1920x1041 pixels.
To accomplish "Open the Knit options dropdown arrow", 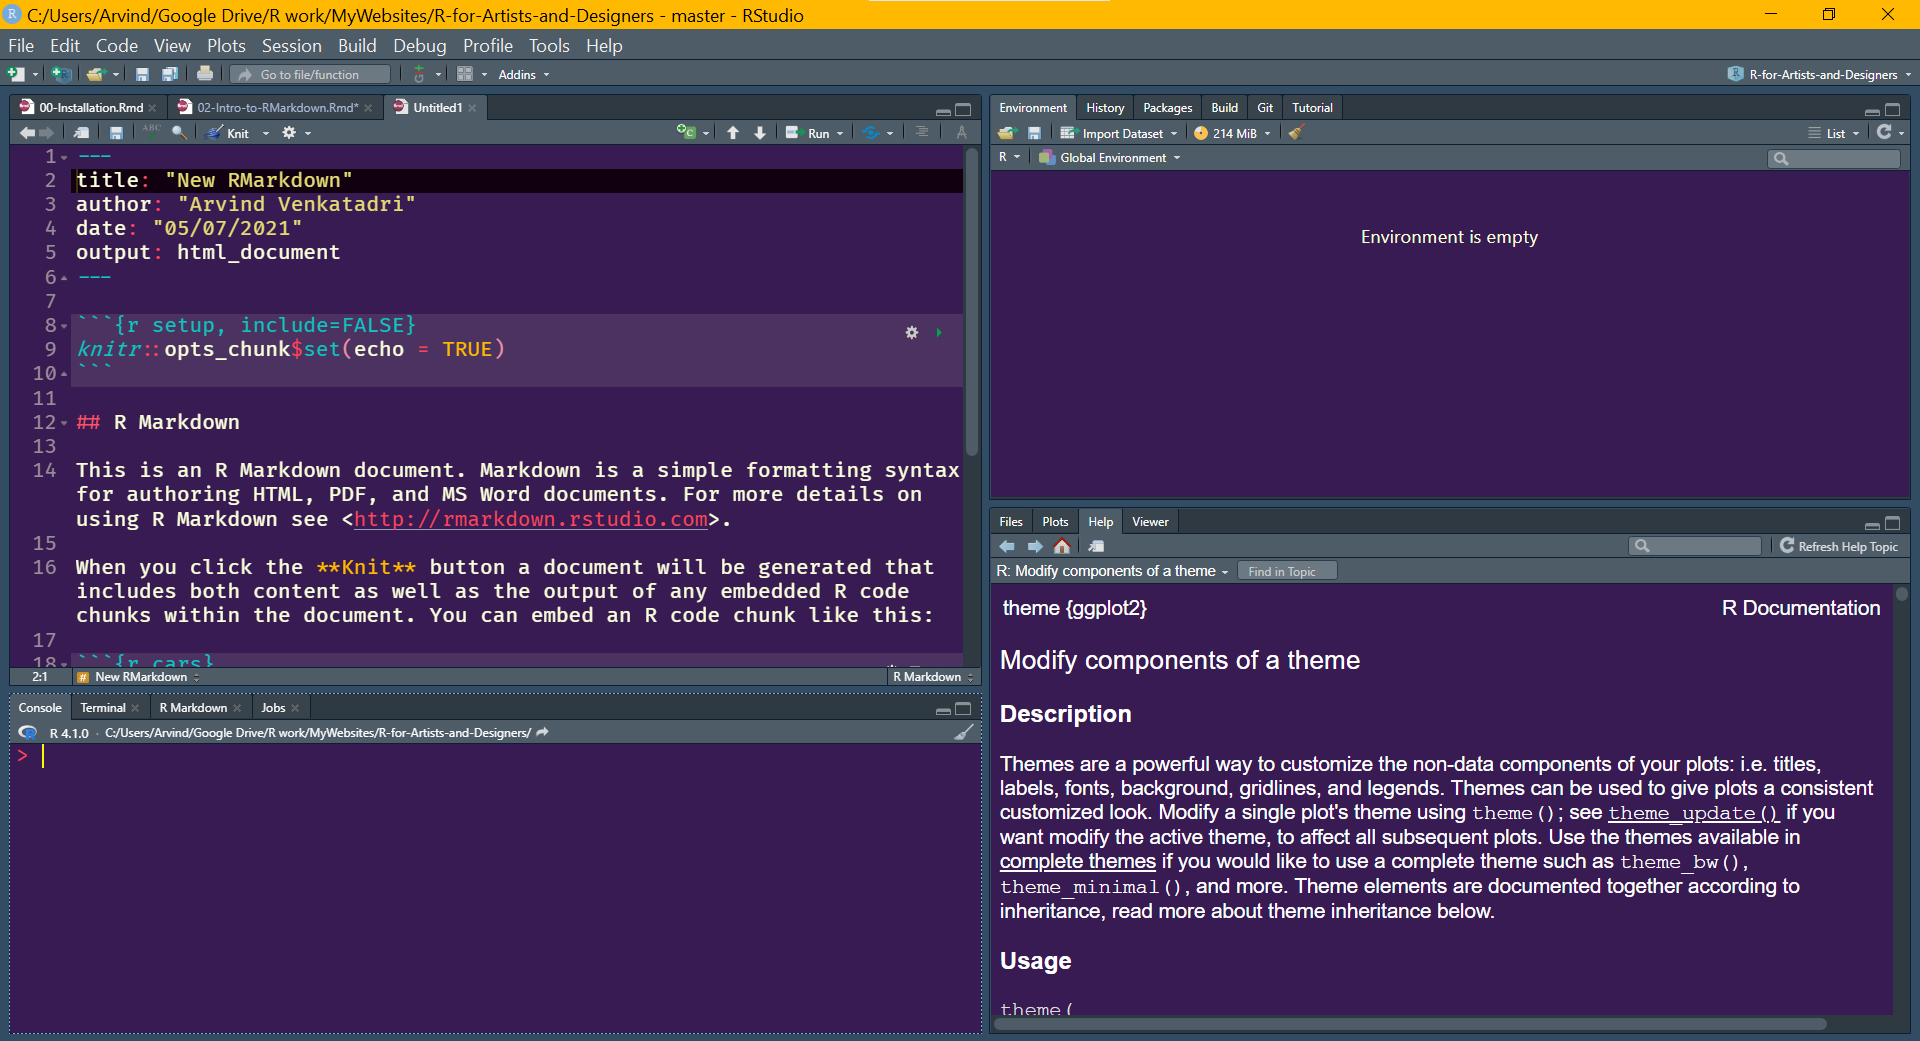I will 266,133.
